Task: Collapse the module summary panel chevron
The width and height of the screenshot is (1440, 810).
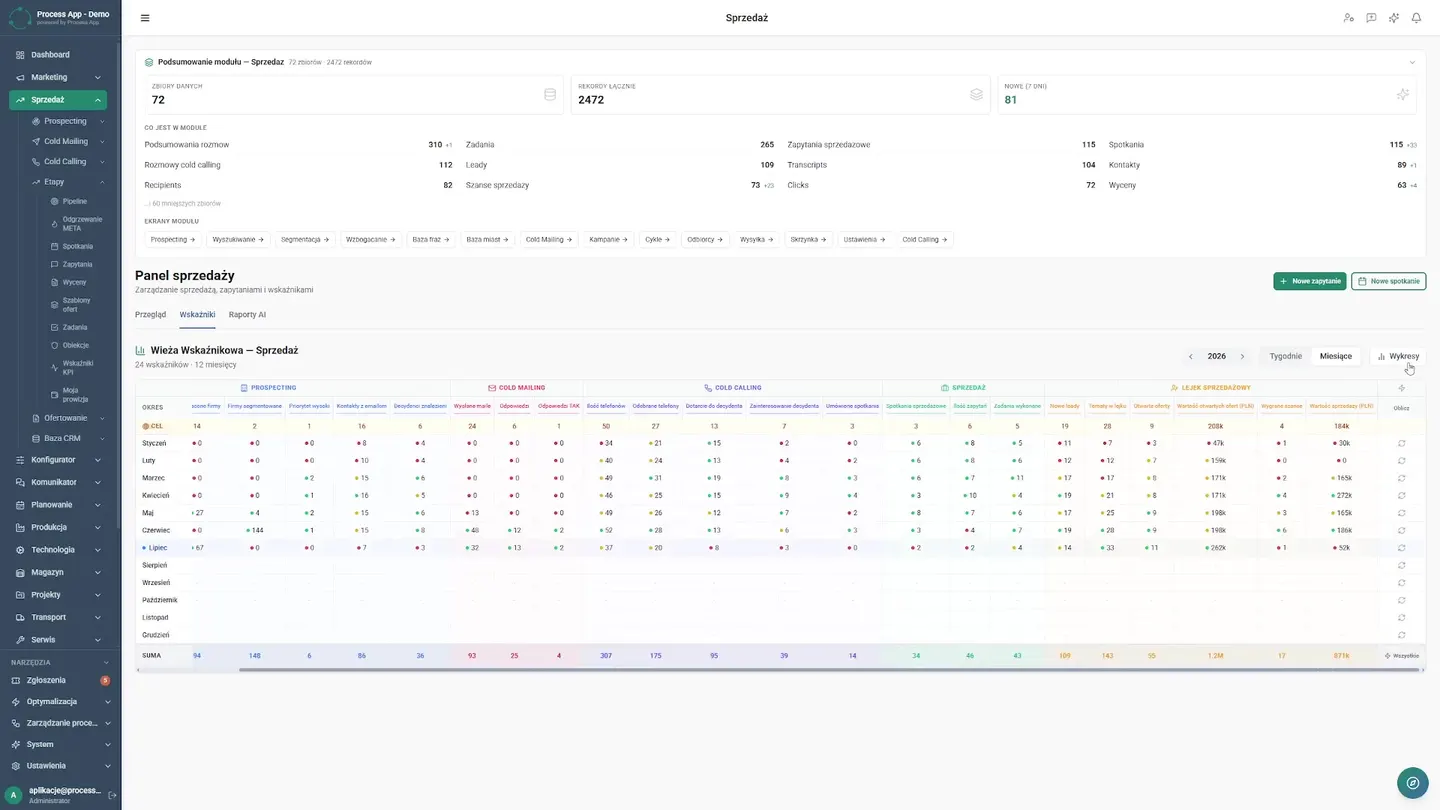Action: 1412,62
